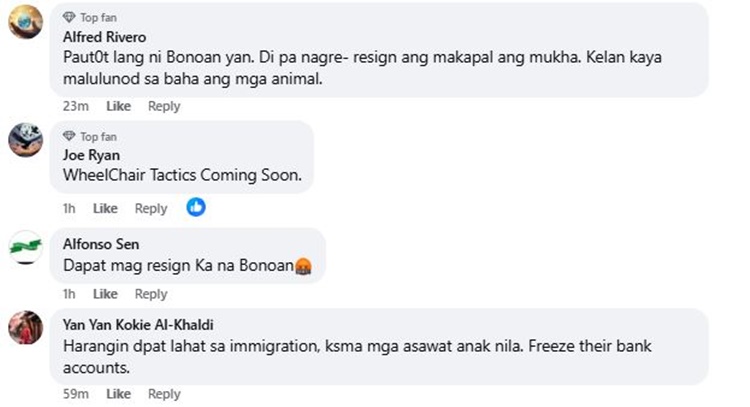Like Yan Yan Kokie Al-Khaldi's comment

pos(119,394)
